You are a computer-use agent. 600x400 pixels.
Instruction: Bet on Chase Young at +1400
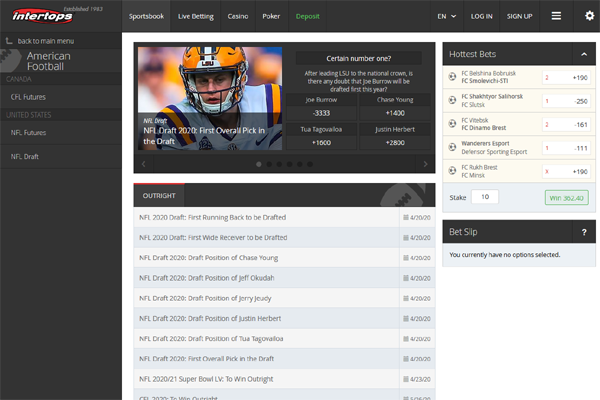coord(395,113)
